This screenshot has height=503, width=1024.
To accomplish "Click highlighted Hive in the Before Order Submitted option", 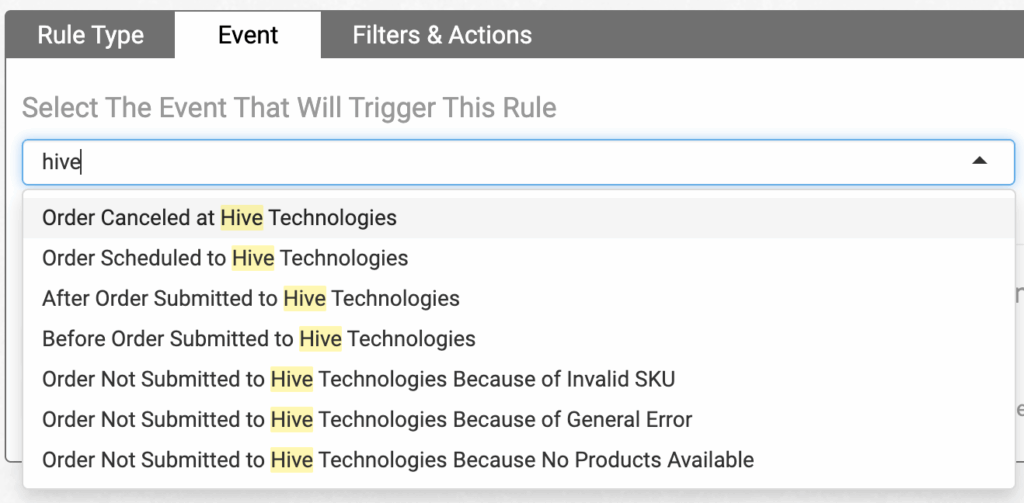I will [321, 339].
